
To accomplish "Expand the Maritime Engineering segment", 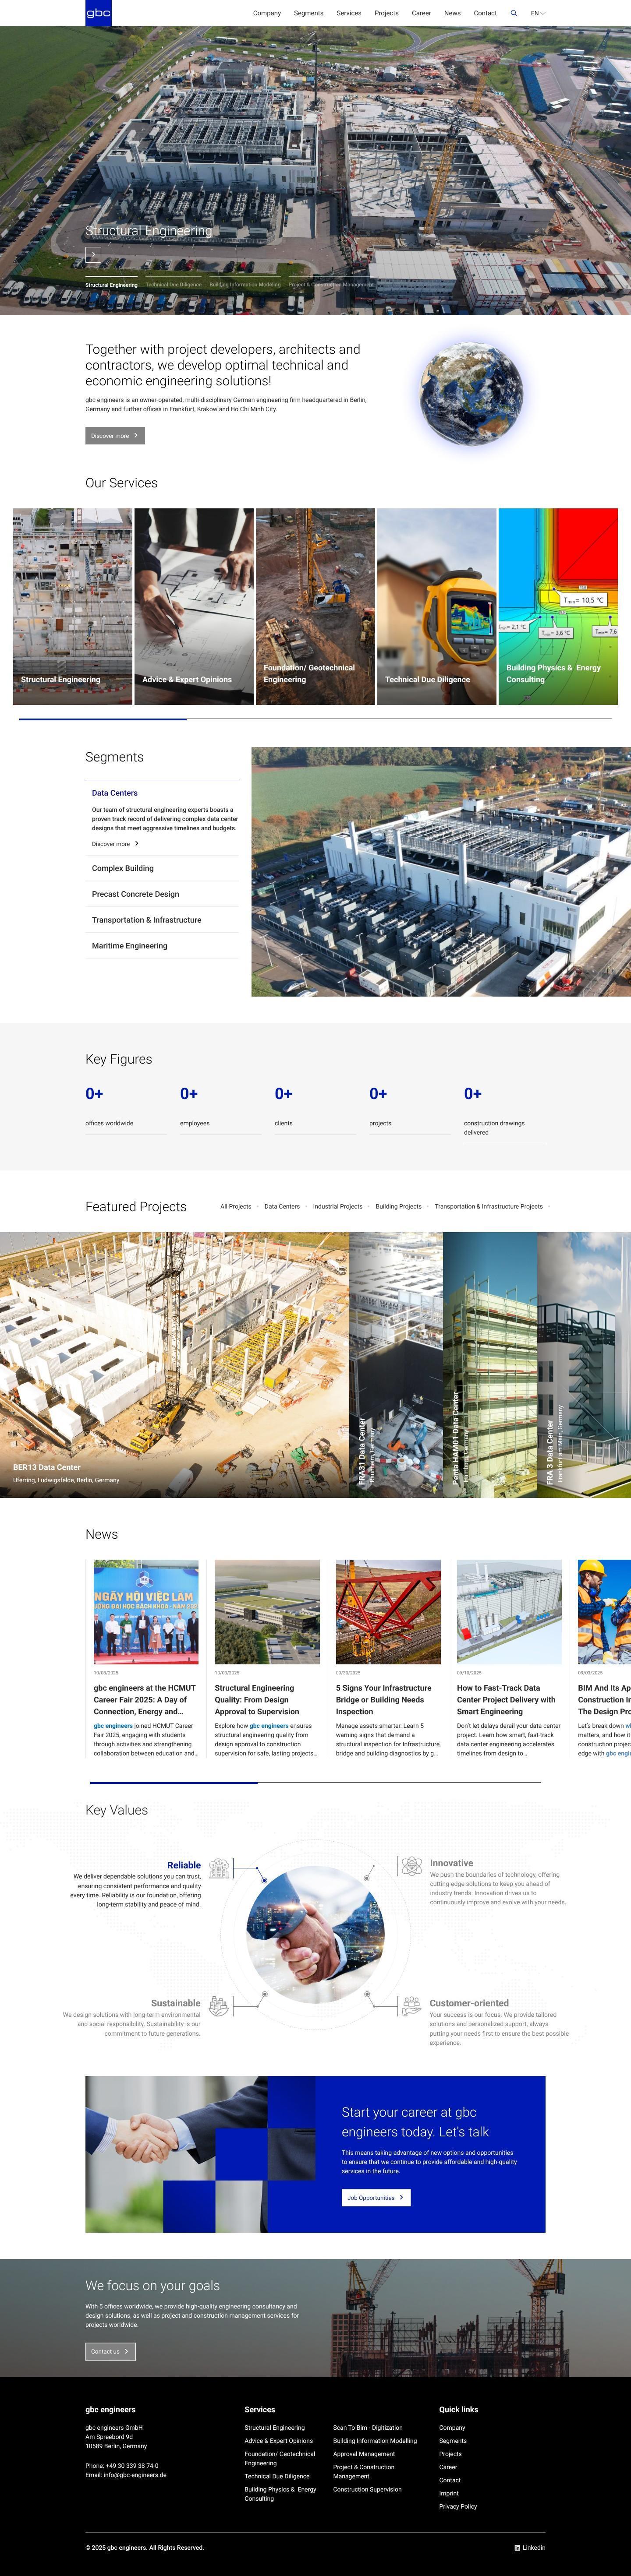I will coord(130,946).
